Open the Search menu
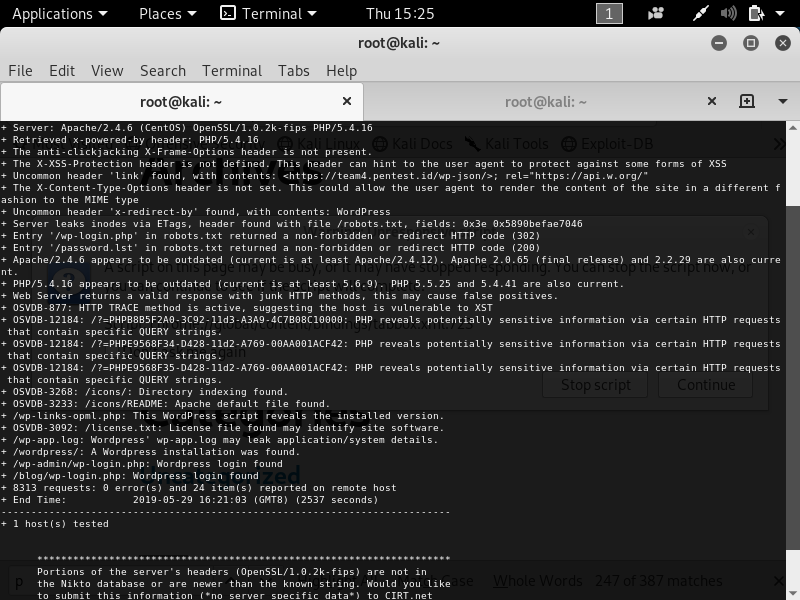The width and height of the screenshot is (800, 600). tap(163, 70)
